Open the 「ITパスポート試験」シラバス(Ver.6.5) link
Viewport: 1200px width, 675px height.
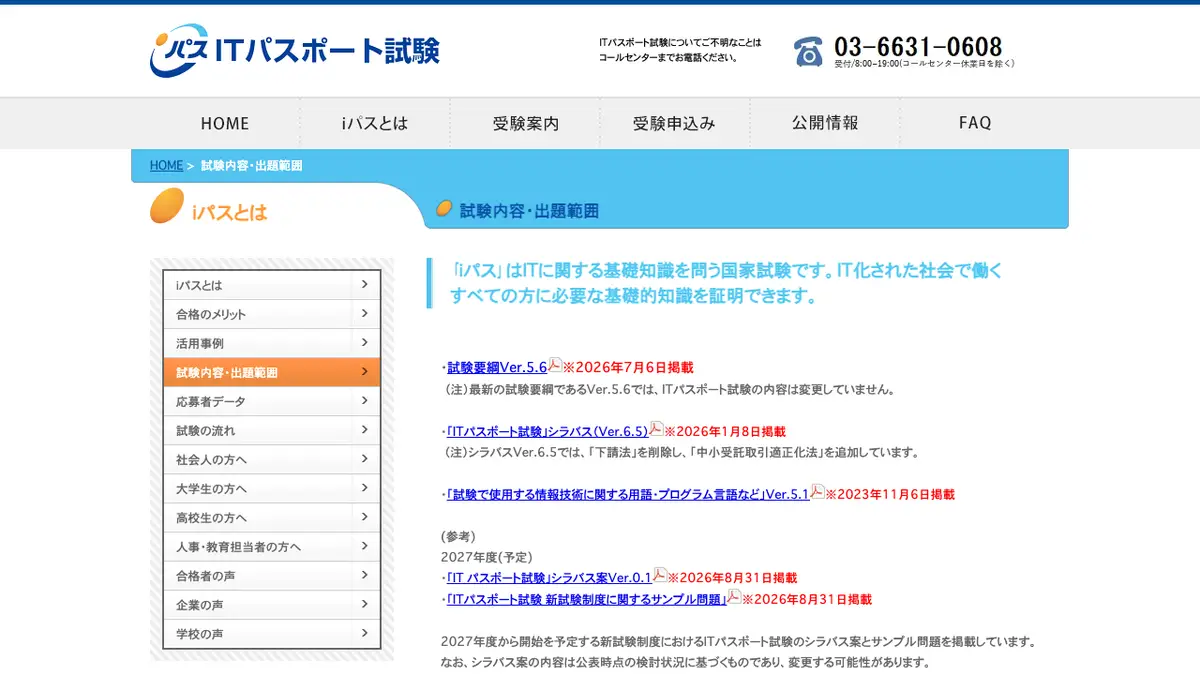coord(547,431)
